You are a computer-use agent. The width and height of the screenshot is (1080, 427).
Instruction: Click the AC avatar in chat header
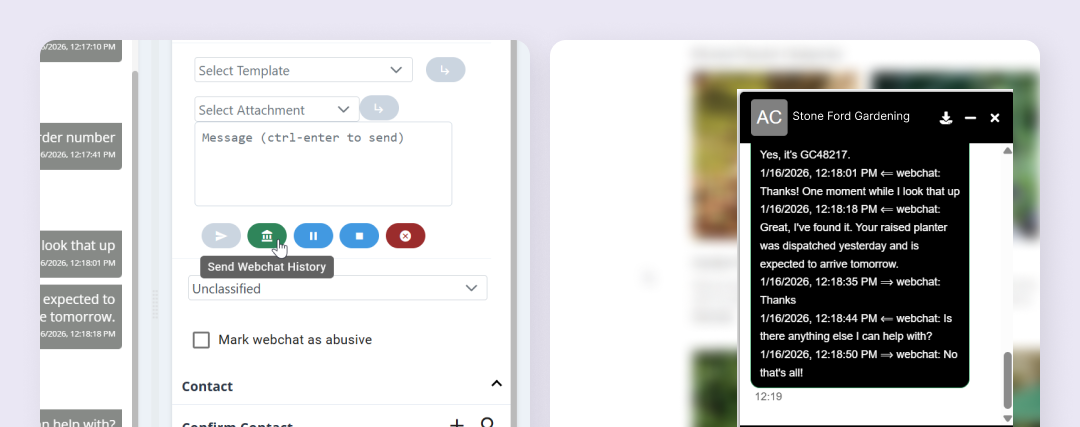(x=769, y=117)
